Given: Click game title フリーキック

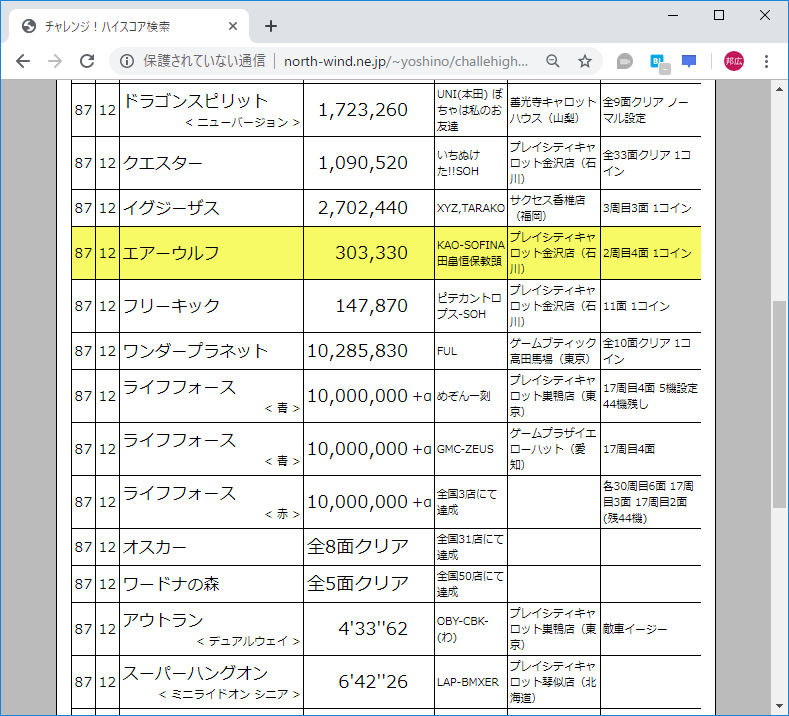Looking at the screenshot, I should tap(171, 305).
